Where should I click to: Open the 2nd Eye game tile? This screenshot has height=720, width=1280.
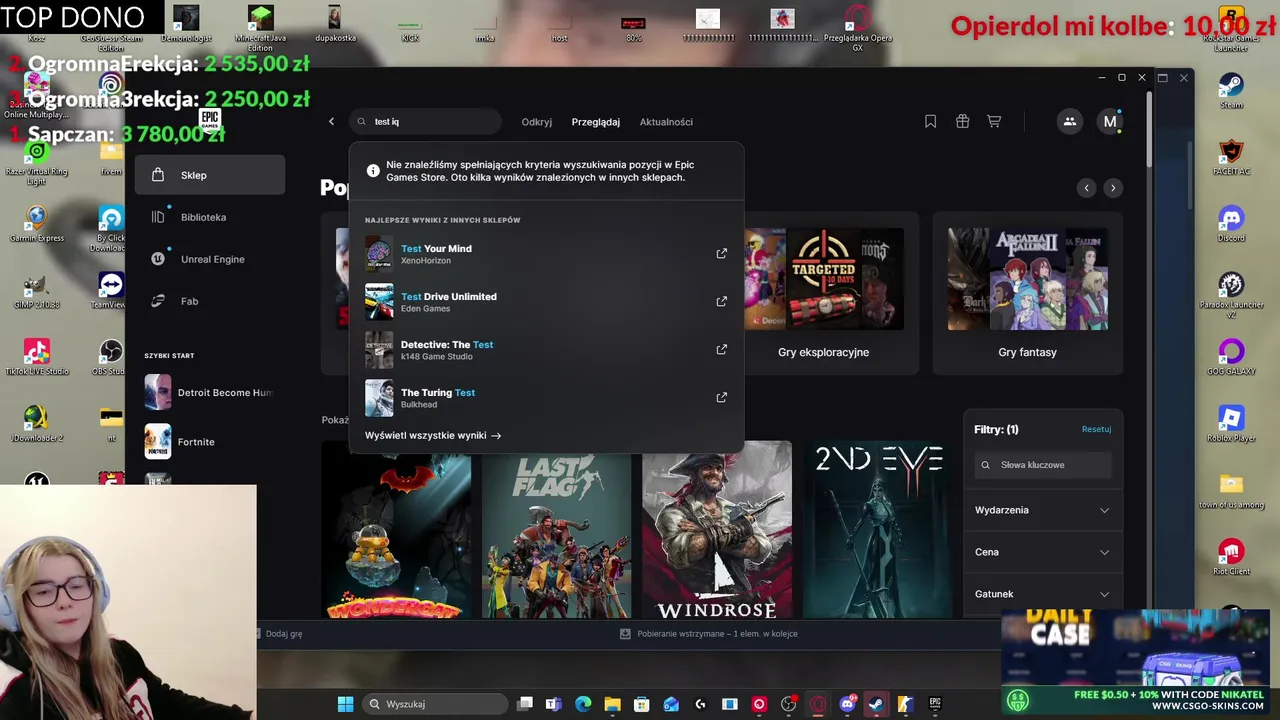pos(877,530)
